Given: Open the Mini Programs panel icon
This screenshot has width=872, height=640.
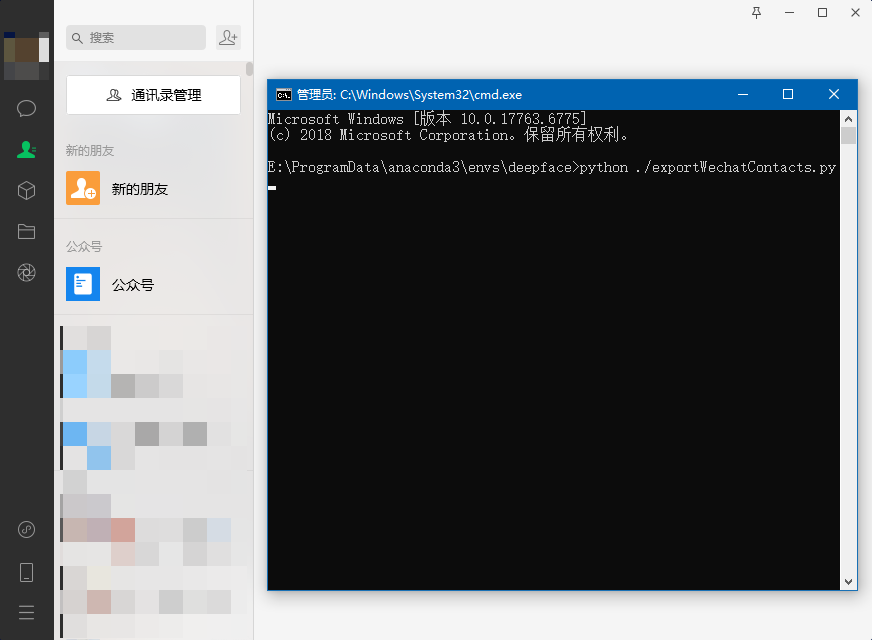Looking at the screenshot, I should pos(26,529).
